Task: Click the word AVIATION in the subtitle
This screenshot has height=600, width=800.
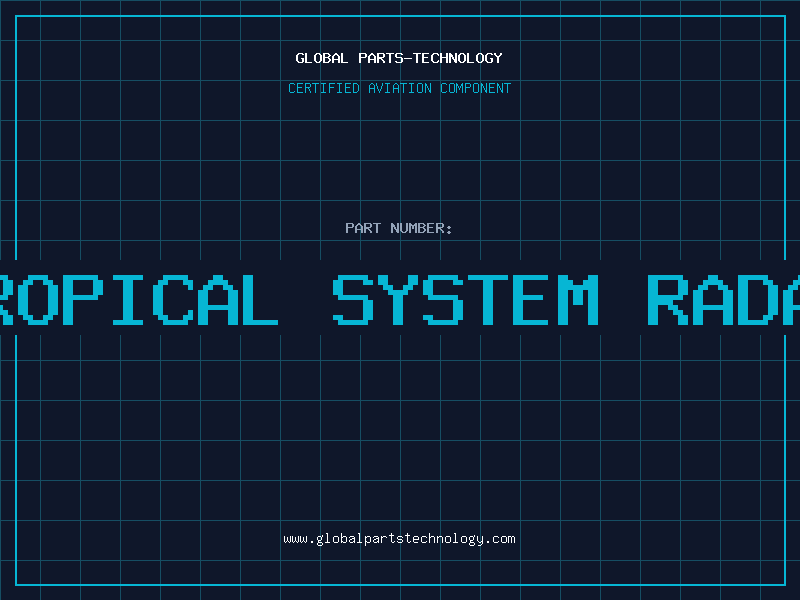Action: tap(400, 88)
